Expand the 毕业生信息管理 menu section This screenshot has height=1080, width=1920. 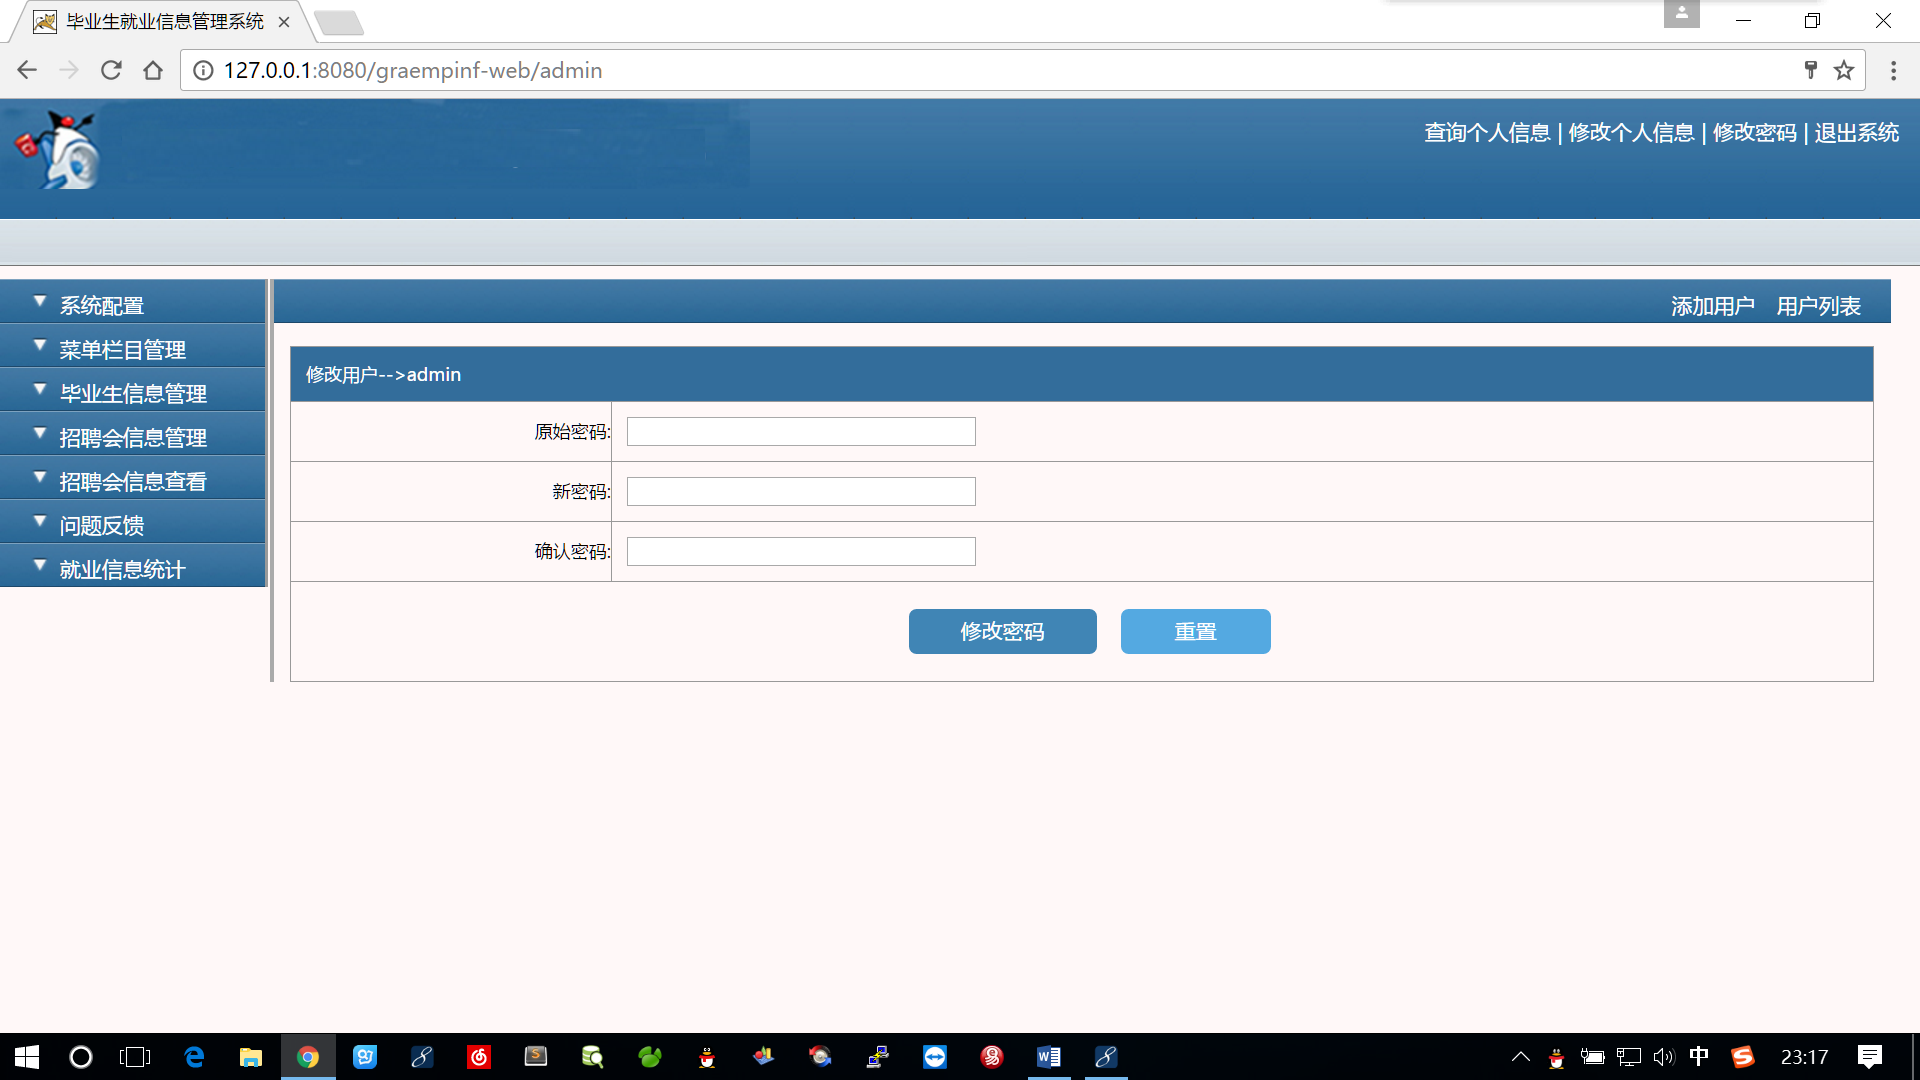133,393
